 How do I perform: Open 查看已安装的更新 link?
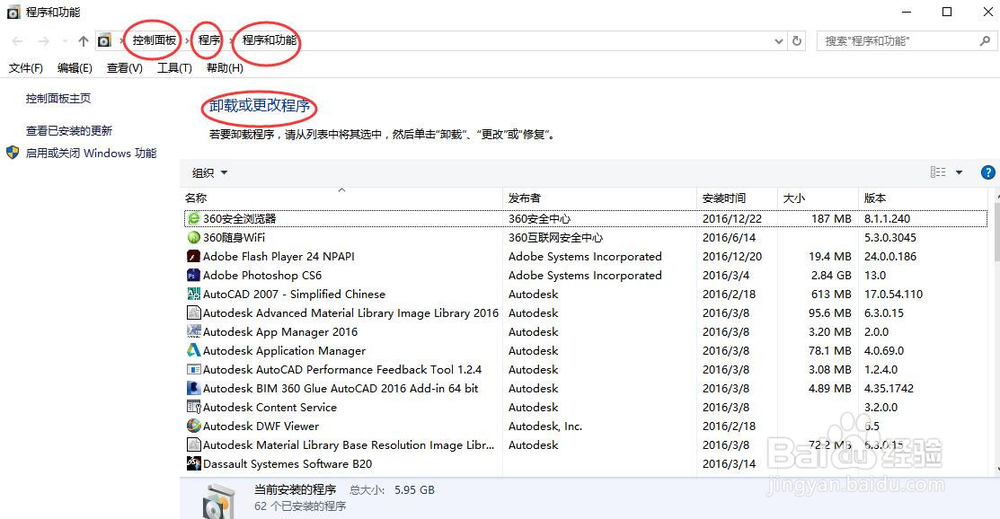pyautogui.click(x=69, y=131)
